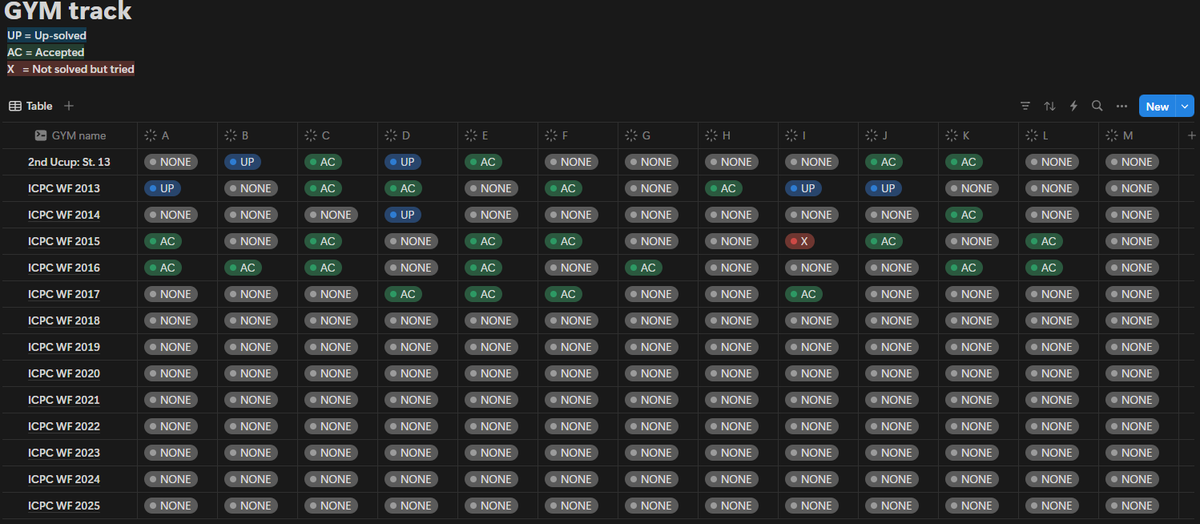The height and width of the screenshot is (524, 1200).
Task: Open the AC status in ICPC WF 2016 column B
Action: (244, 267)
